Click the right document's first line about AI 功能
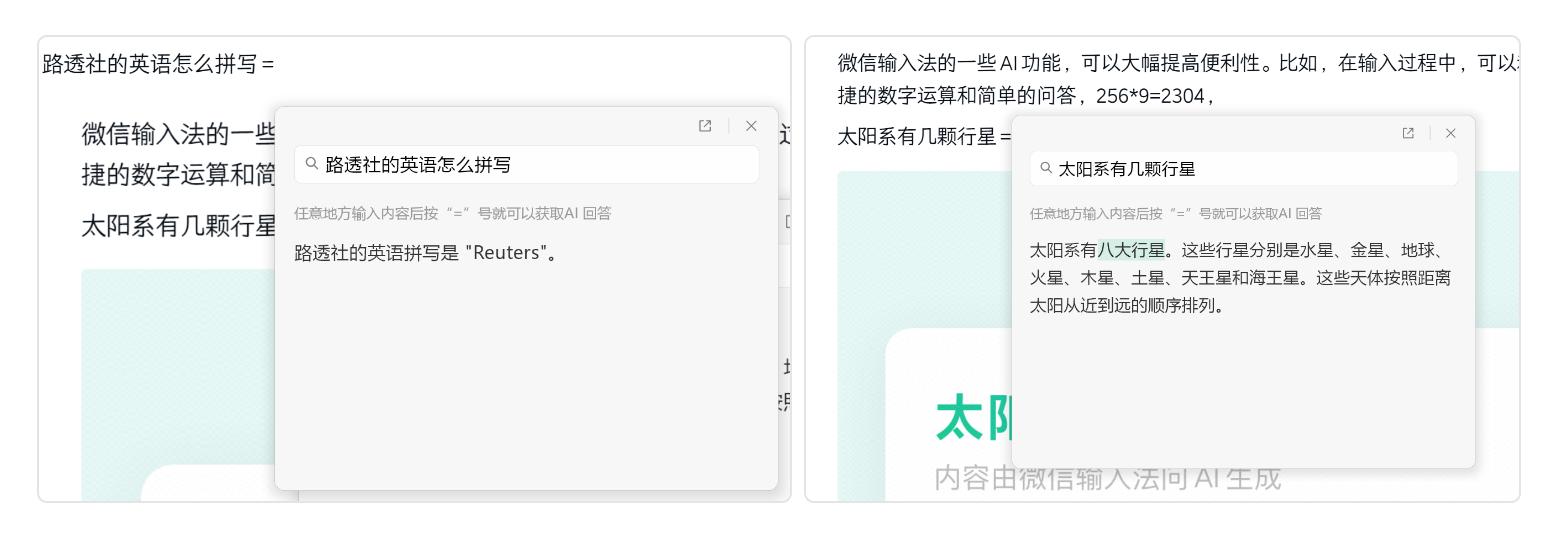The width and height of the screenshot is (1562, 543). (1170, 64)
